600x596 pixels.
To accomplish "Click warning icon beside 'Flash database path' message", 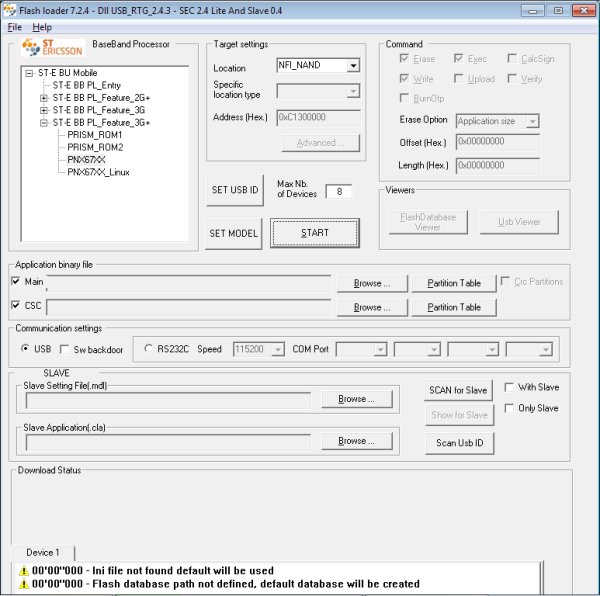I will click(x=24, y=584).
